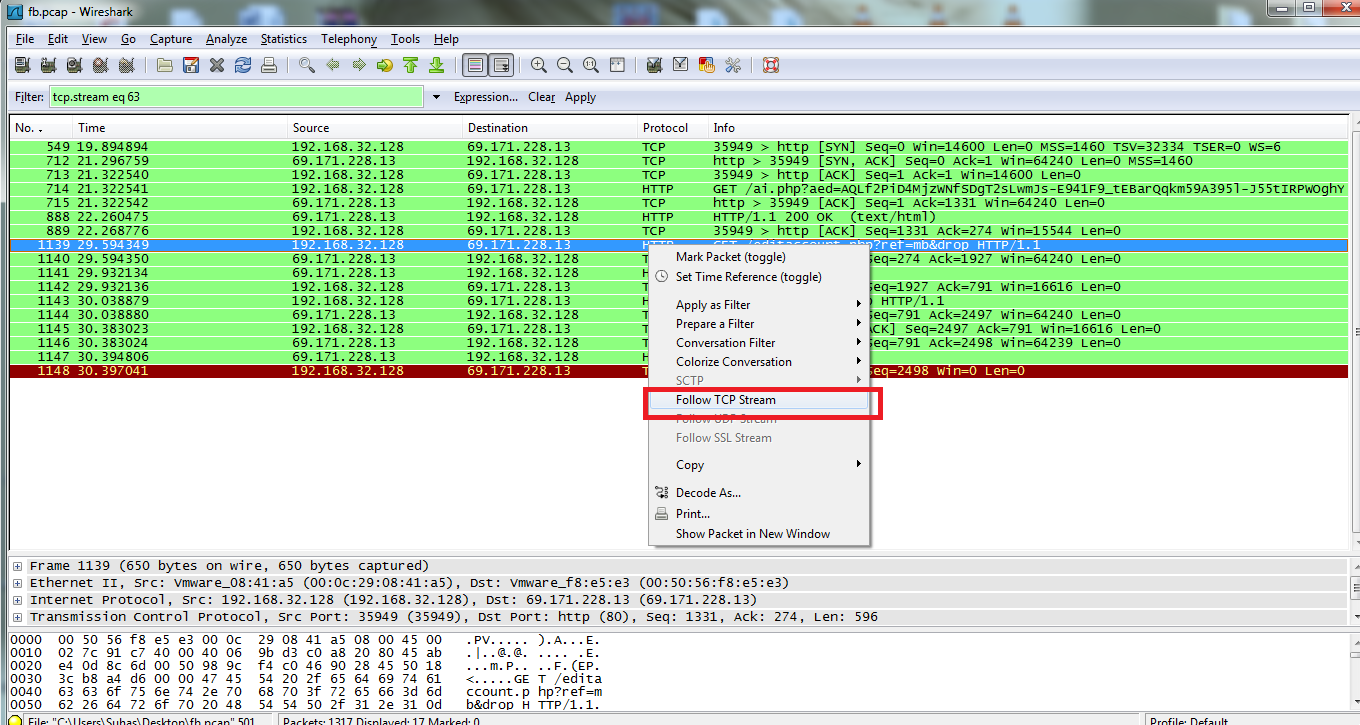Viewport: 1360px width, 725px height.
Task: Sort by the Time column header
Action: 180,128
